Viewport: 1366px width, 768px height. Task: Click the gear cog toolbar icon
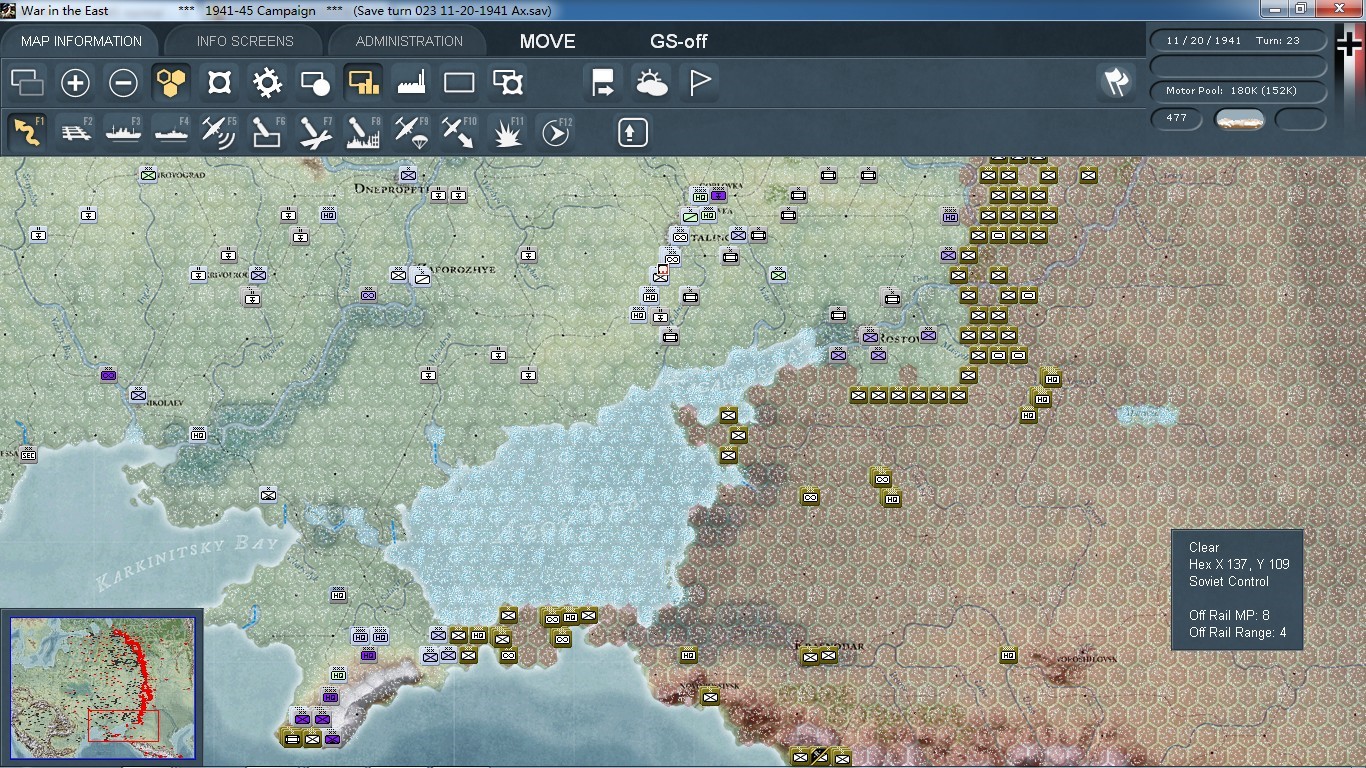tap(267, 82)
